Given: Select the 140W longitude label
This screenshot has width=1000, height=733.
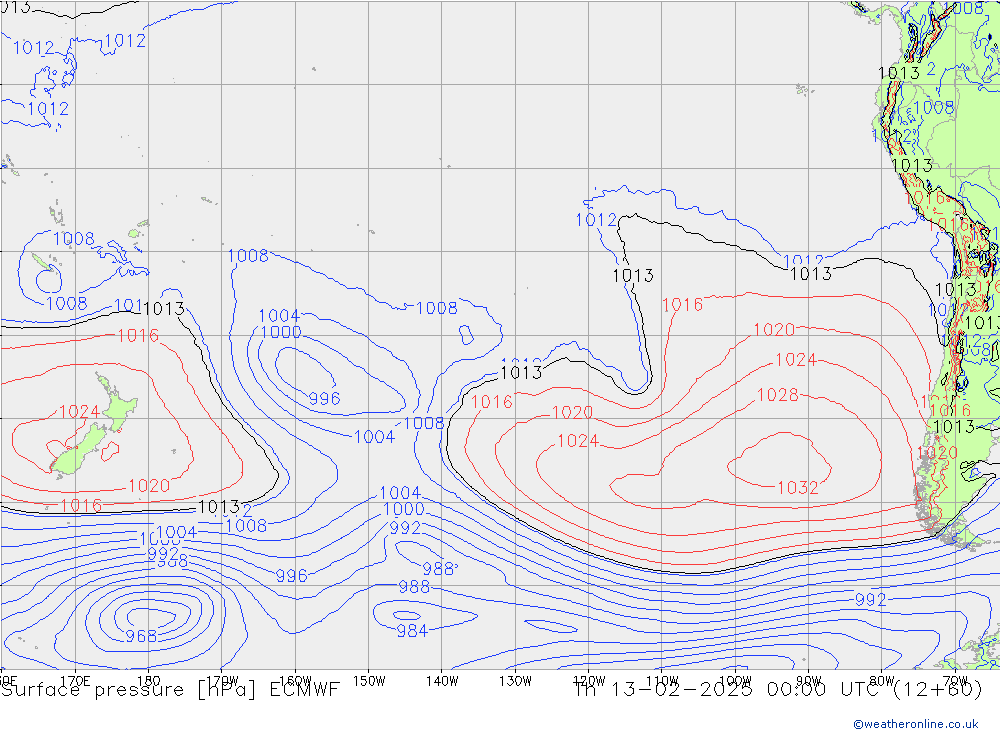Looking at the screenshot, I should click(442, 681).
